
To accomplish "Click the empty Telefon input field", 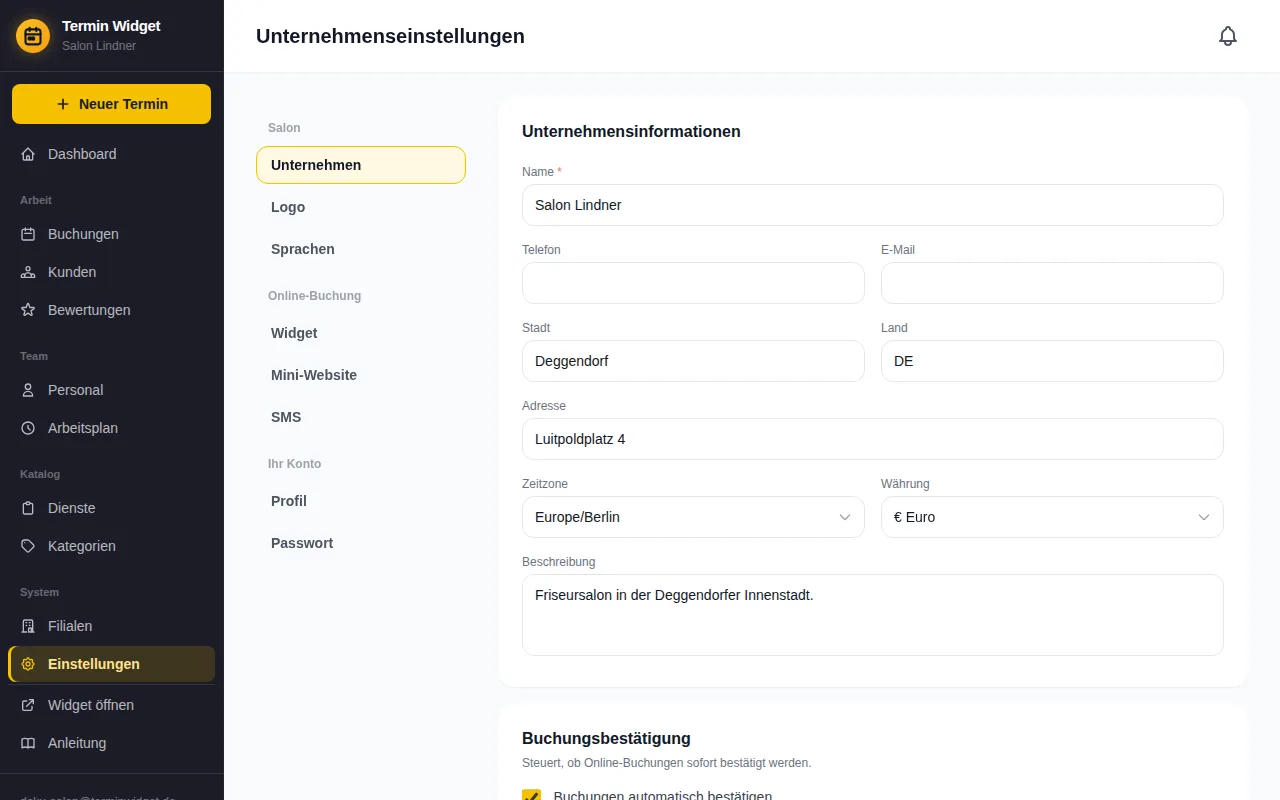I will [693, 283].
